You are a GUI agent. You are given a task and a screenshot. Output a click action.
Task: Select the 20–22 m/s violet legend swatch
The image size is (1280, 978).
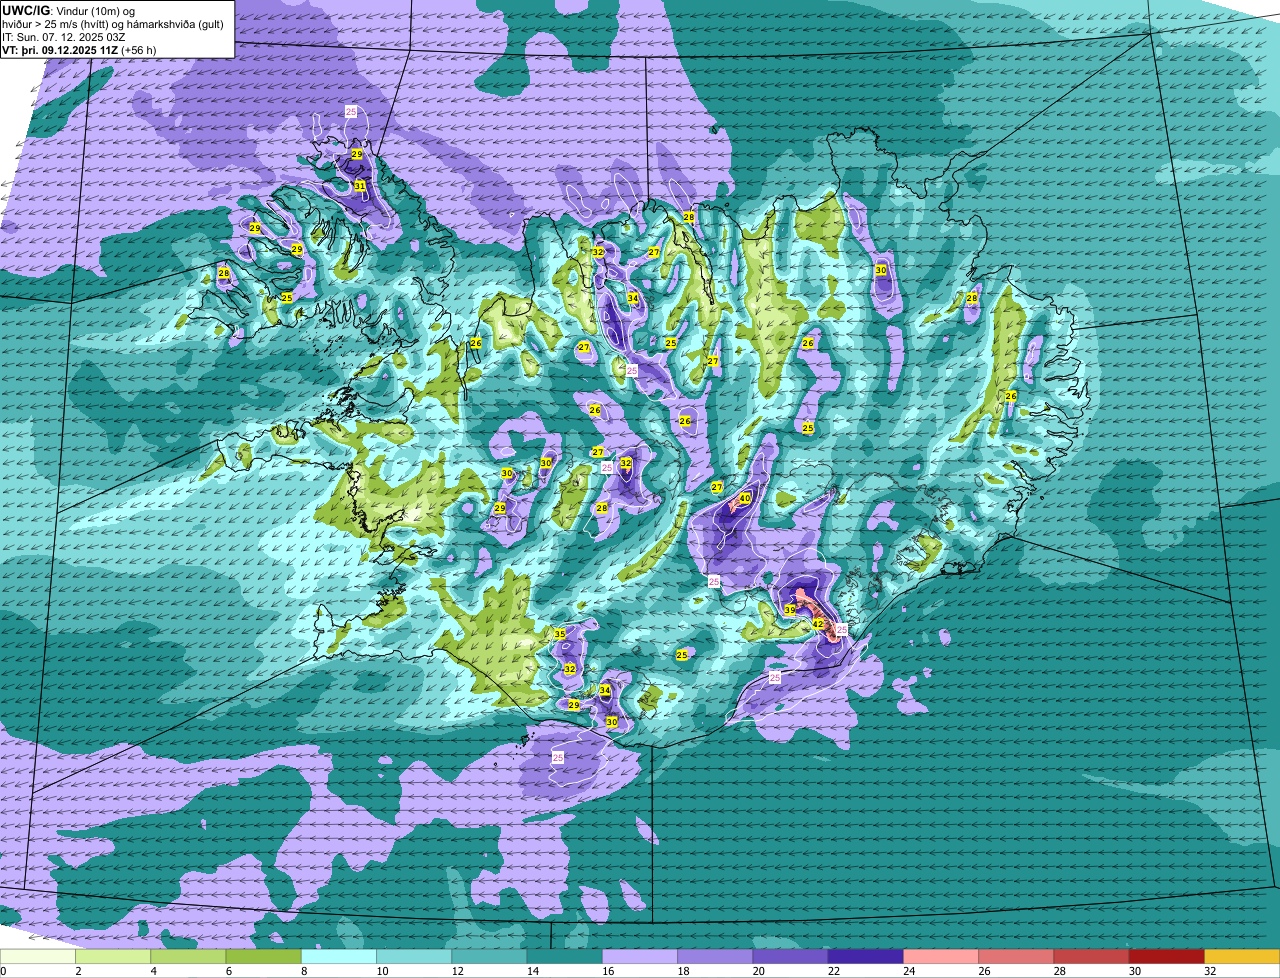(x=791, y=957)
